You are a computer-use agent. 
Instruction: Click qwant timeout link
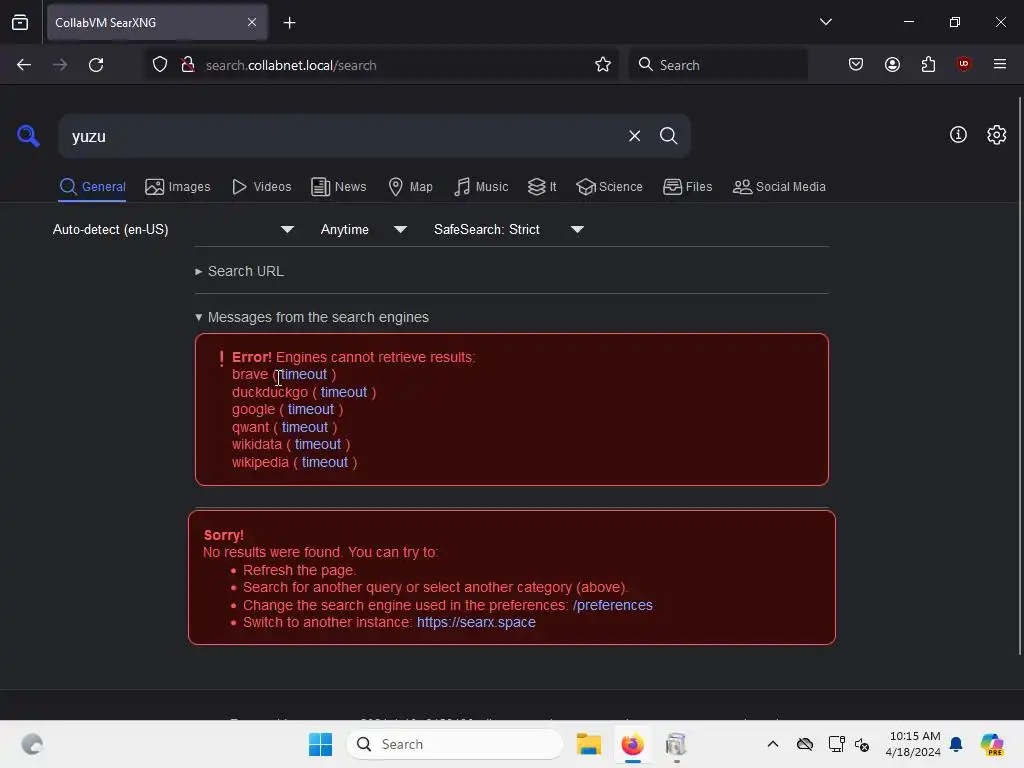(x=305, y=427)
